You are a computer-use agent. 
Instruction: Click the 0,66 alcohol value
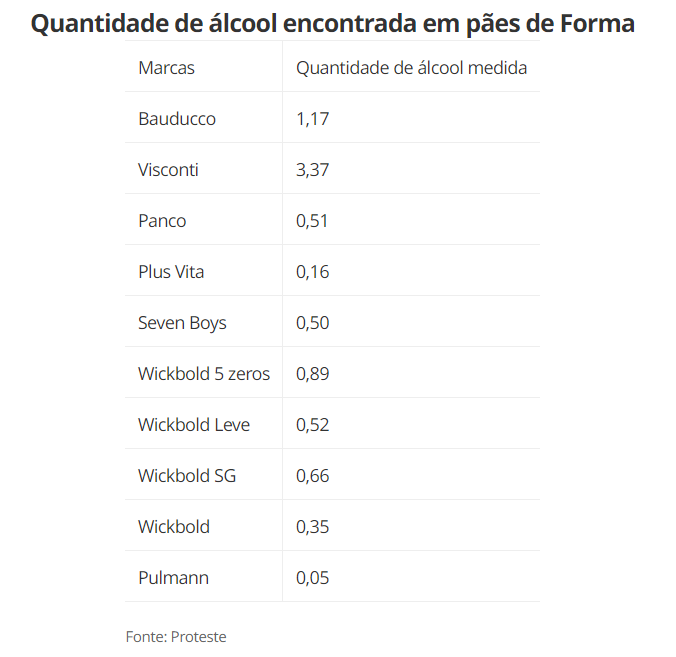pos(313,476)
